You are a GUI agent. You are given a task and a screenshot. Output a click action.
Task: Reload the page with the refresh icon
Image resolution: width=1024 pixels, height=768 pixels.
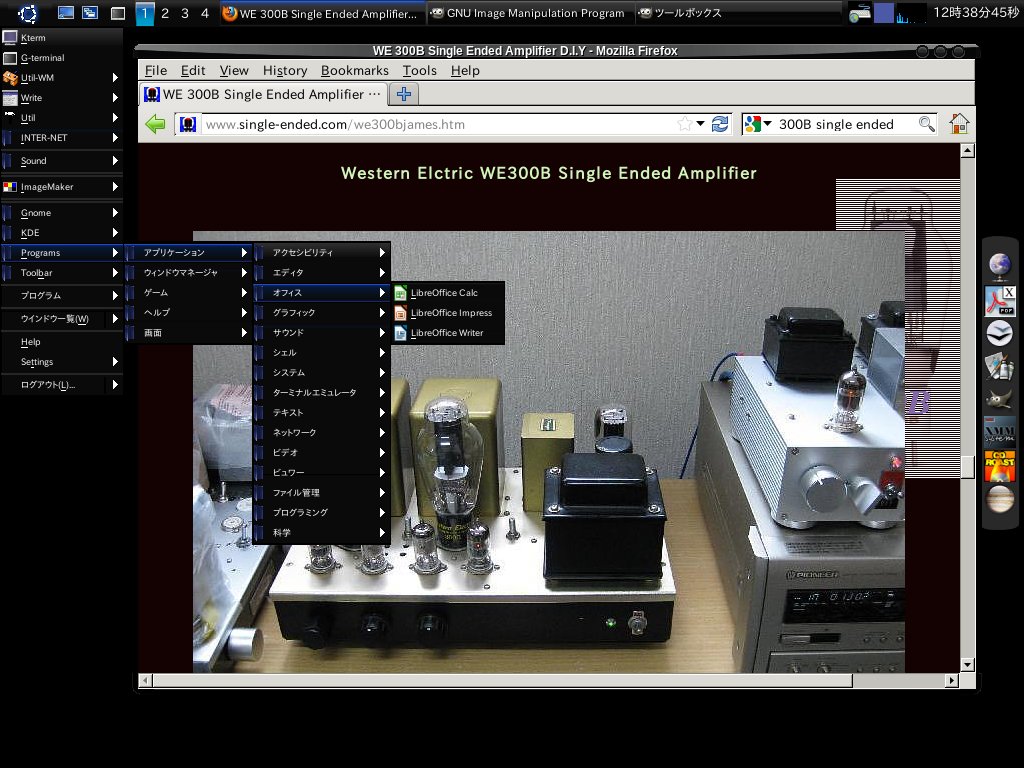click(x=719, y=124)
